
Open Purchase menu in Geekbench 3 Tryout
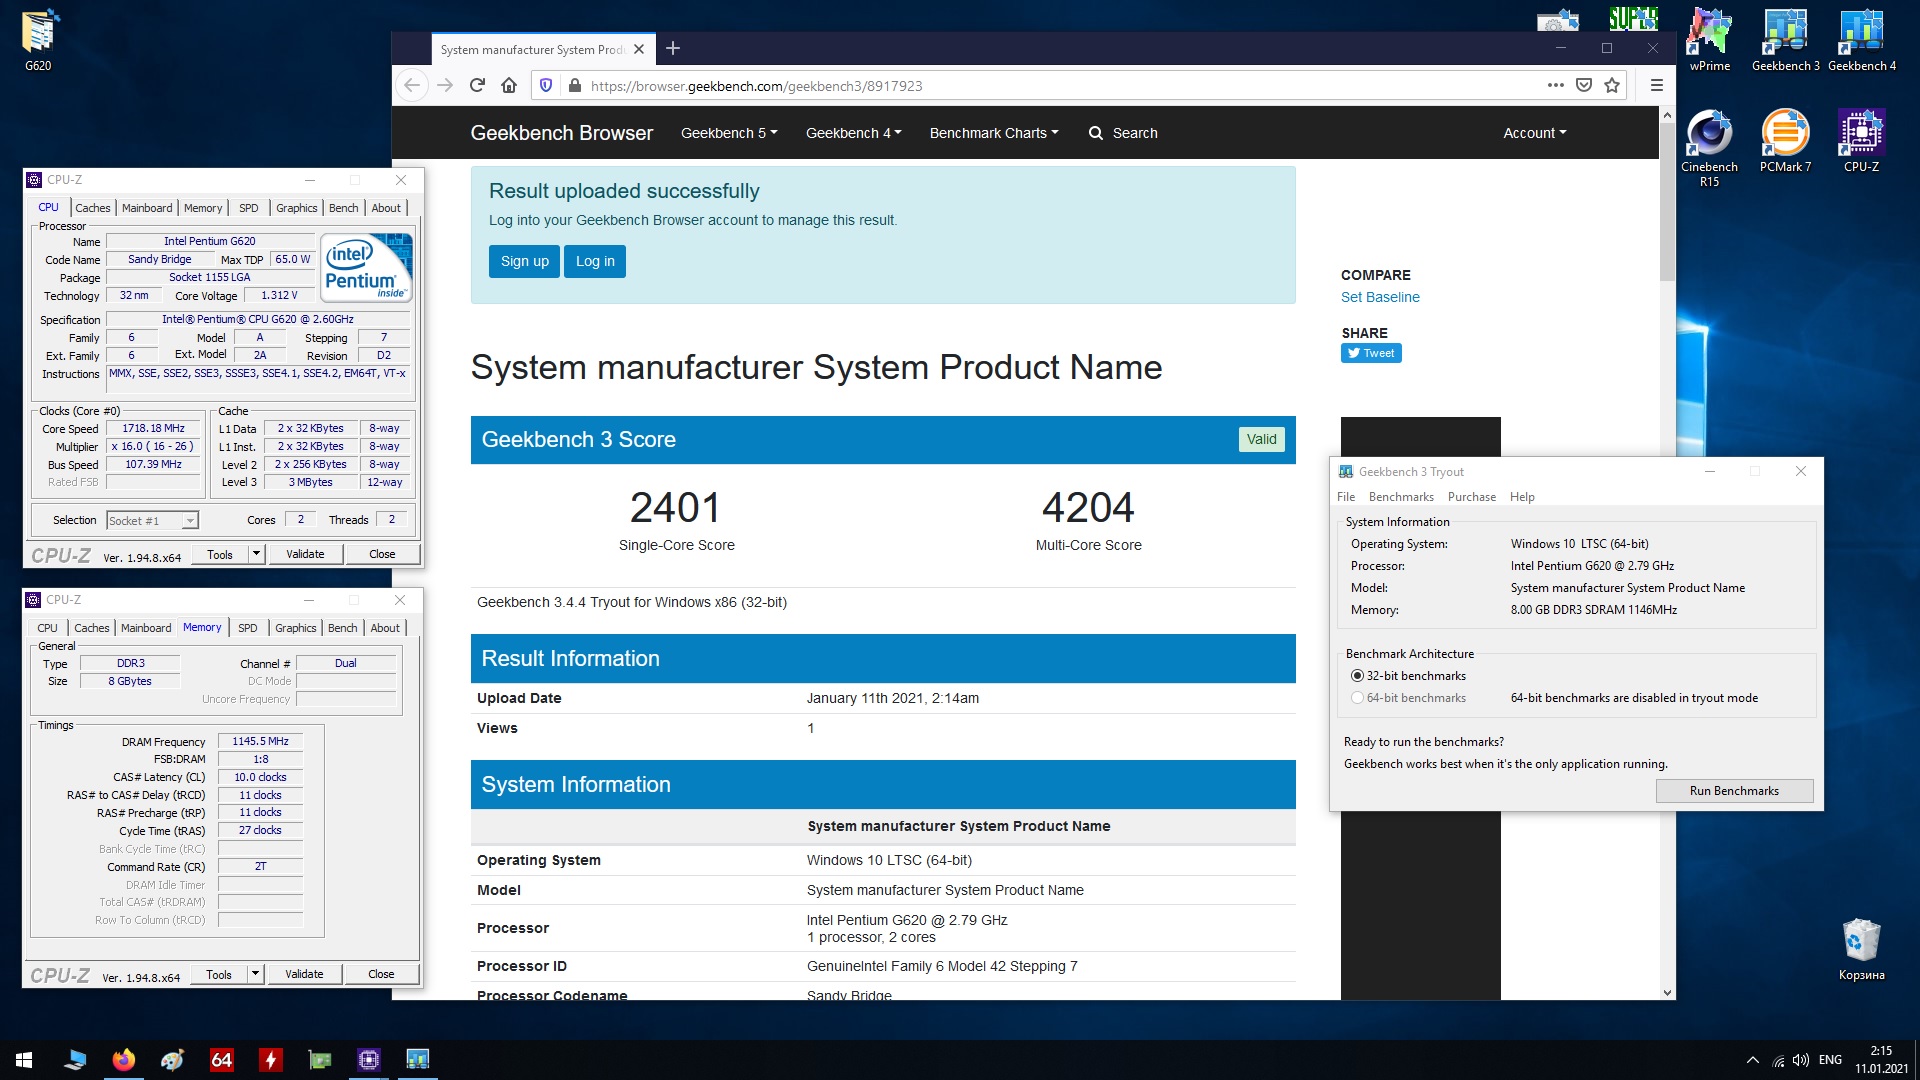1472,497
